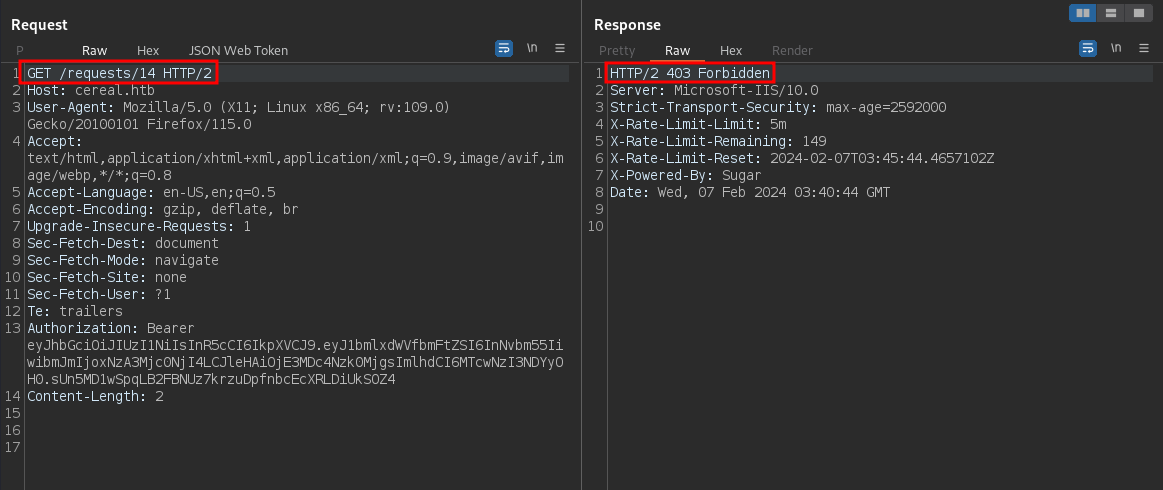Screen dimensions: 1163x490
Task: Select the side-by-side layout icon
Action: coord(1082,13)
